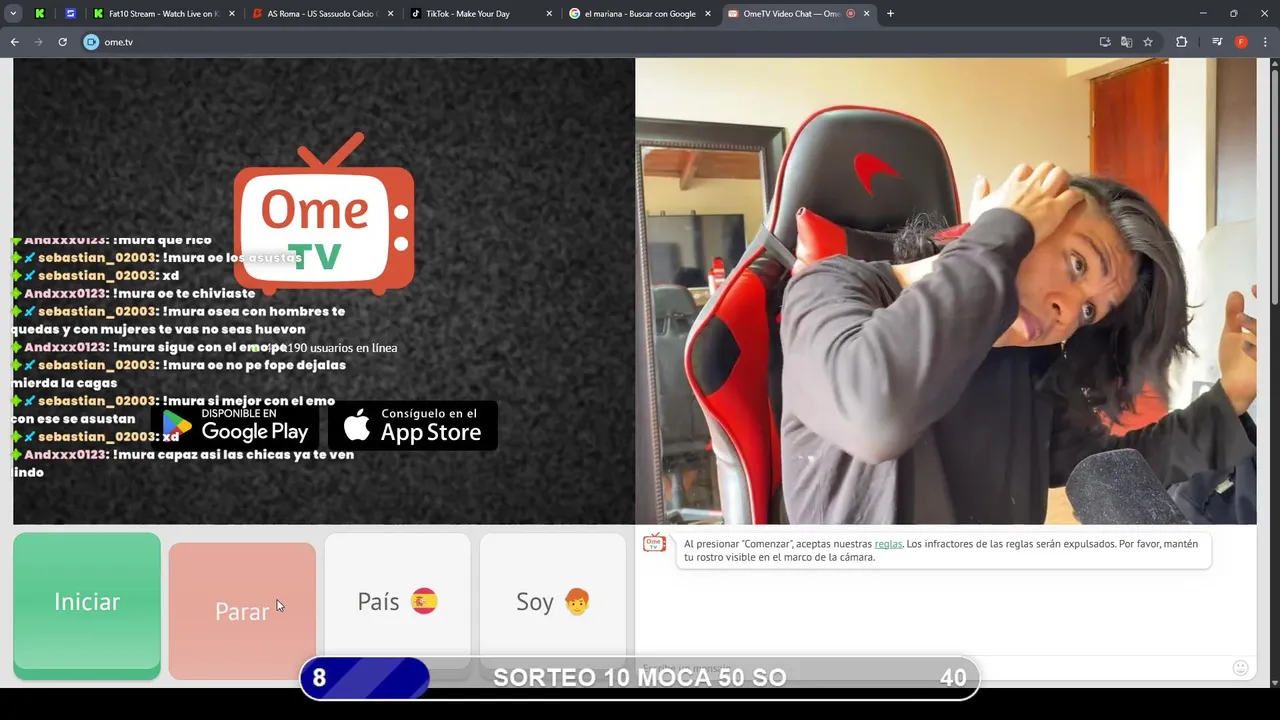This screenshot has height=720, width=1280.
Task: Click the webcam video feed
Action: point(945,291)
